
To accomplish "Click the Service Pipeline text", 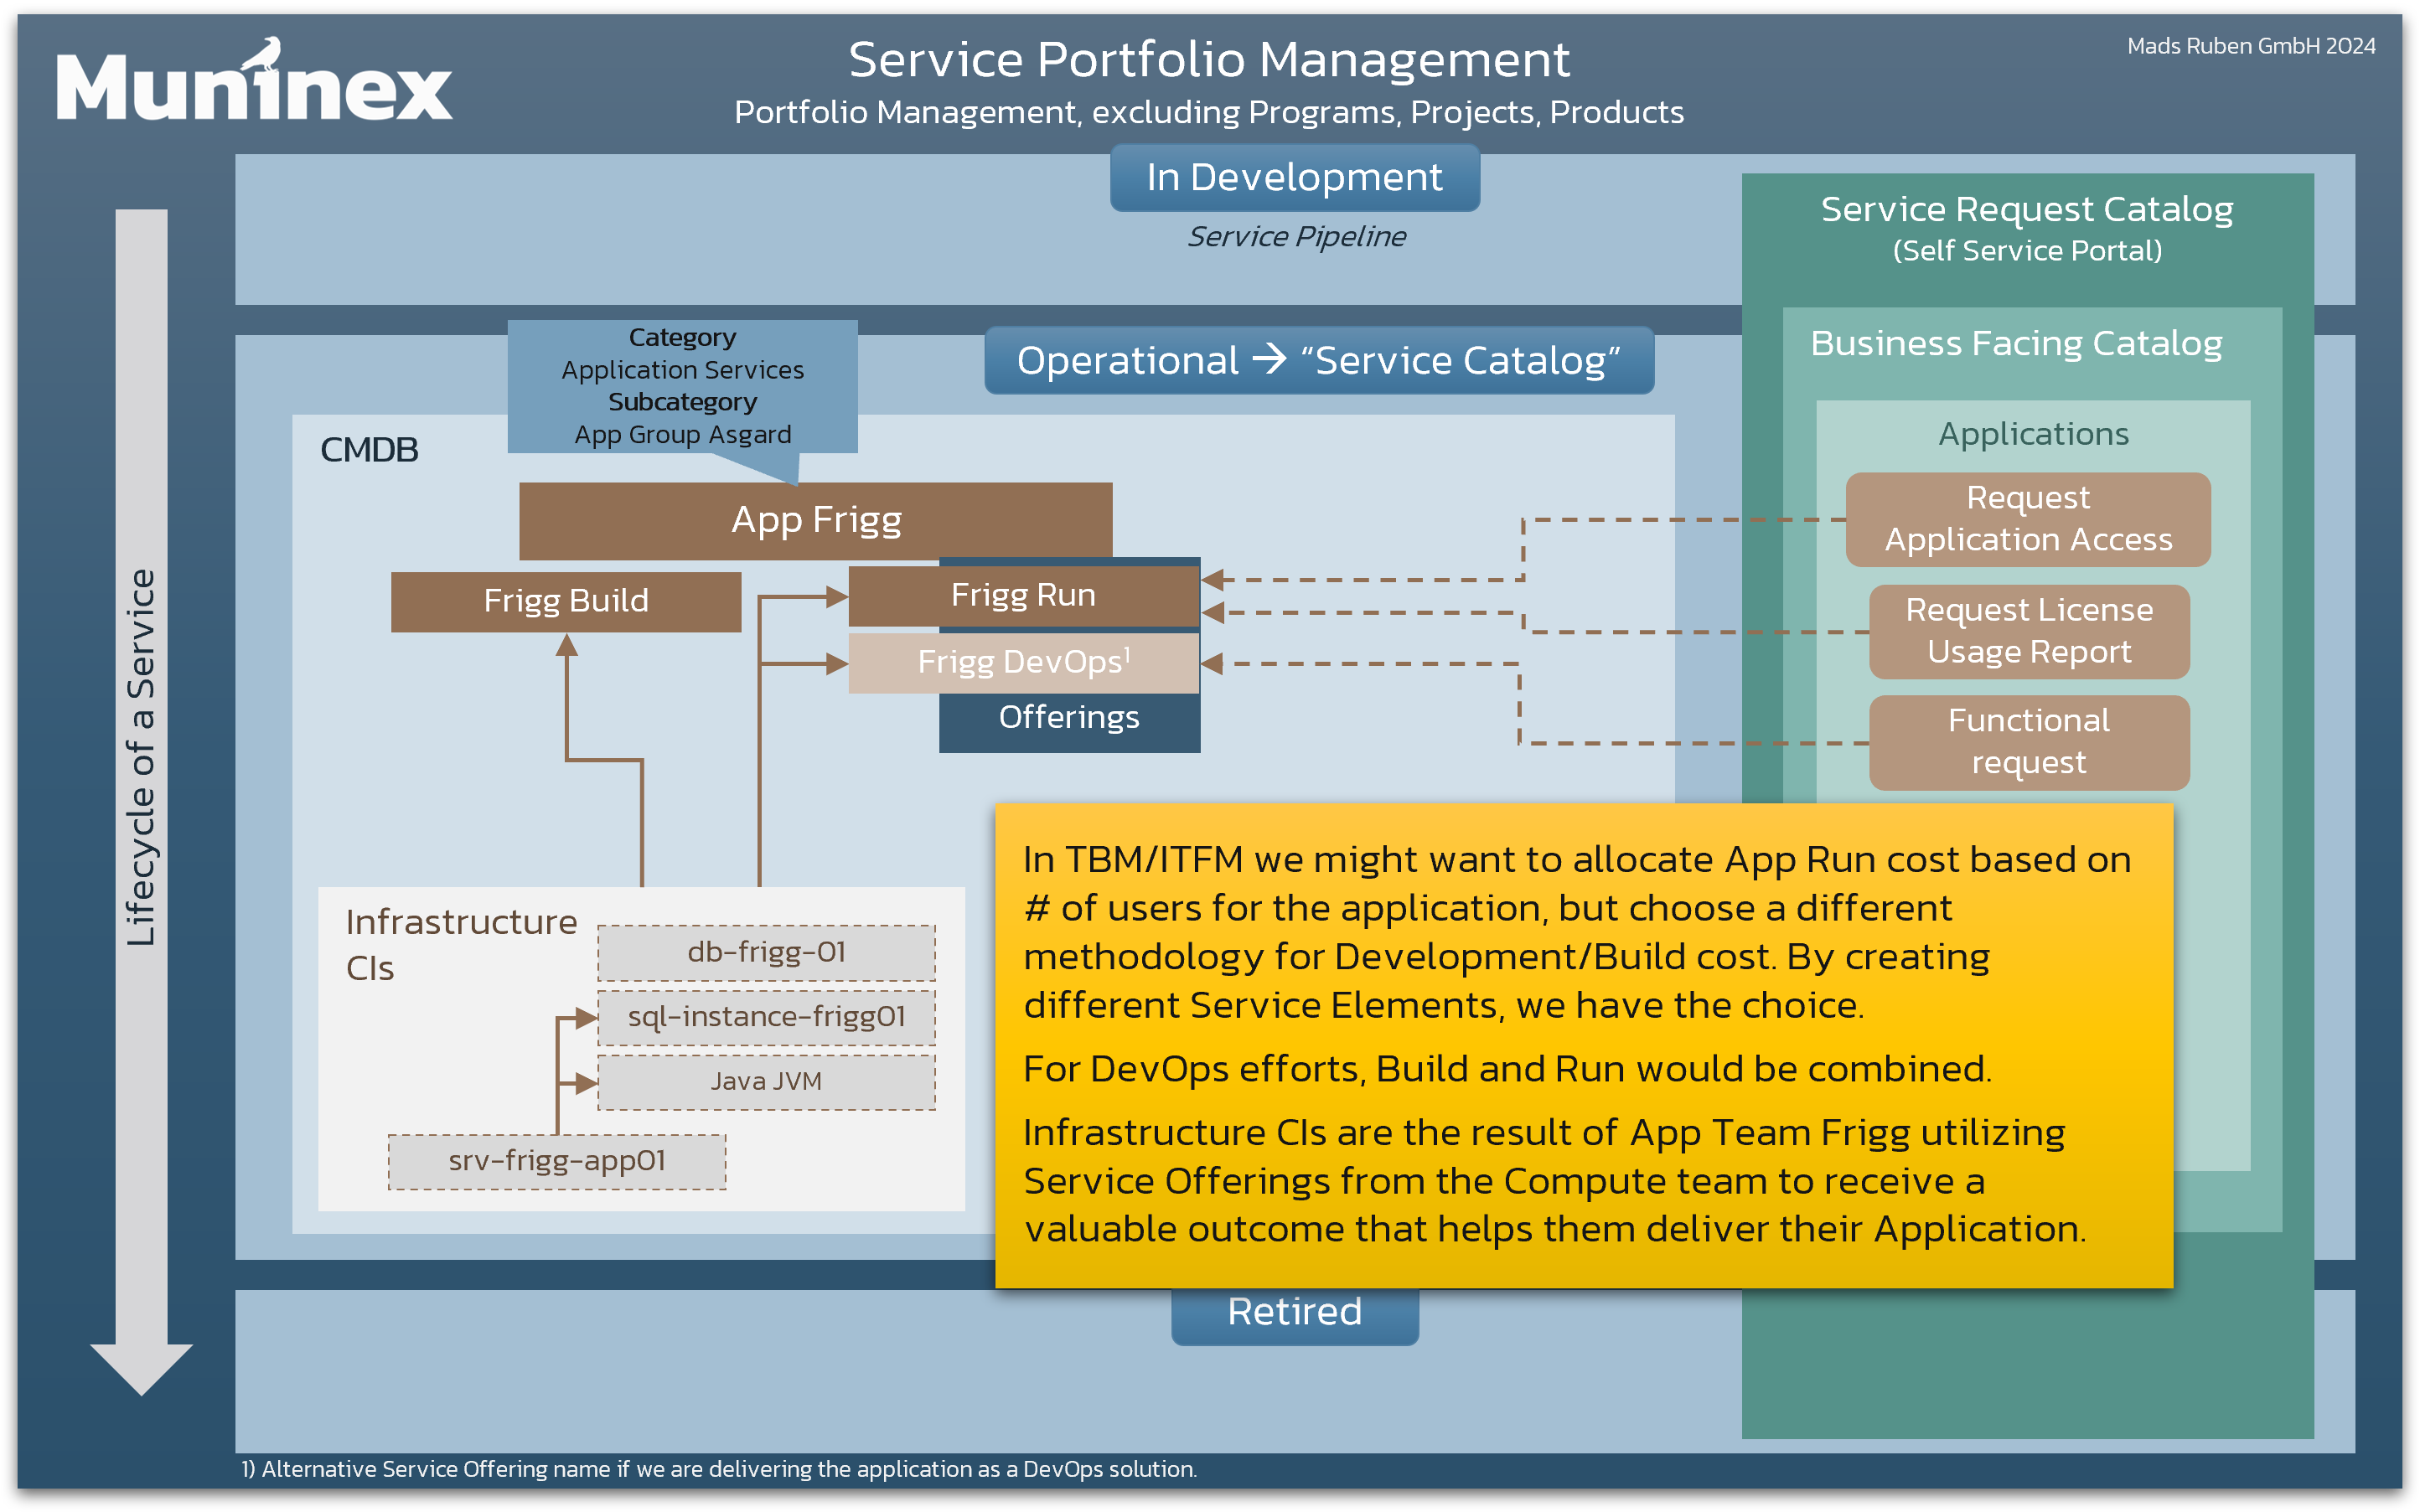I will (x=1296, y=236).
